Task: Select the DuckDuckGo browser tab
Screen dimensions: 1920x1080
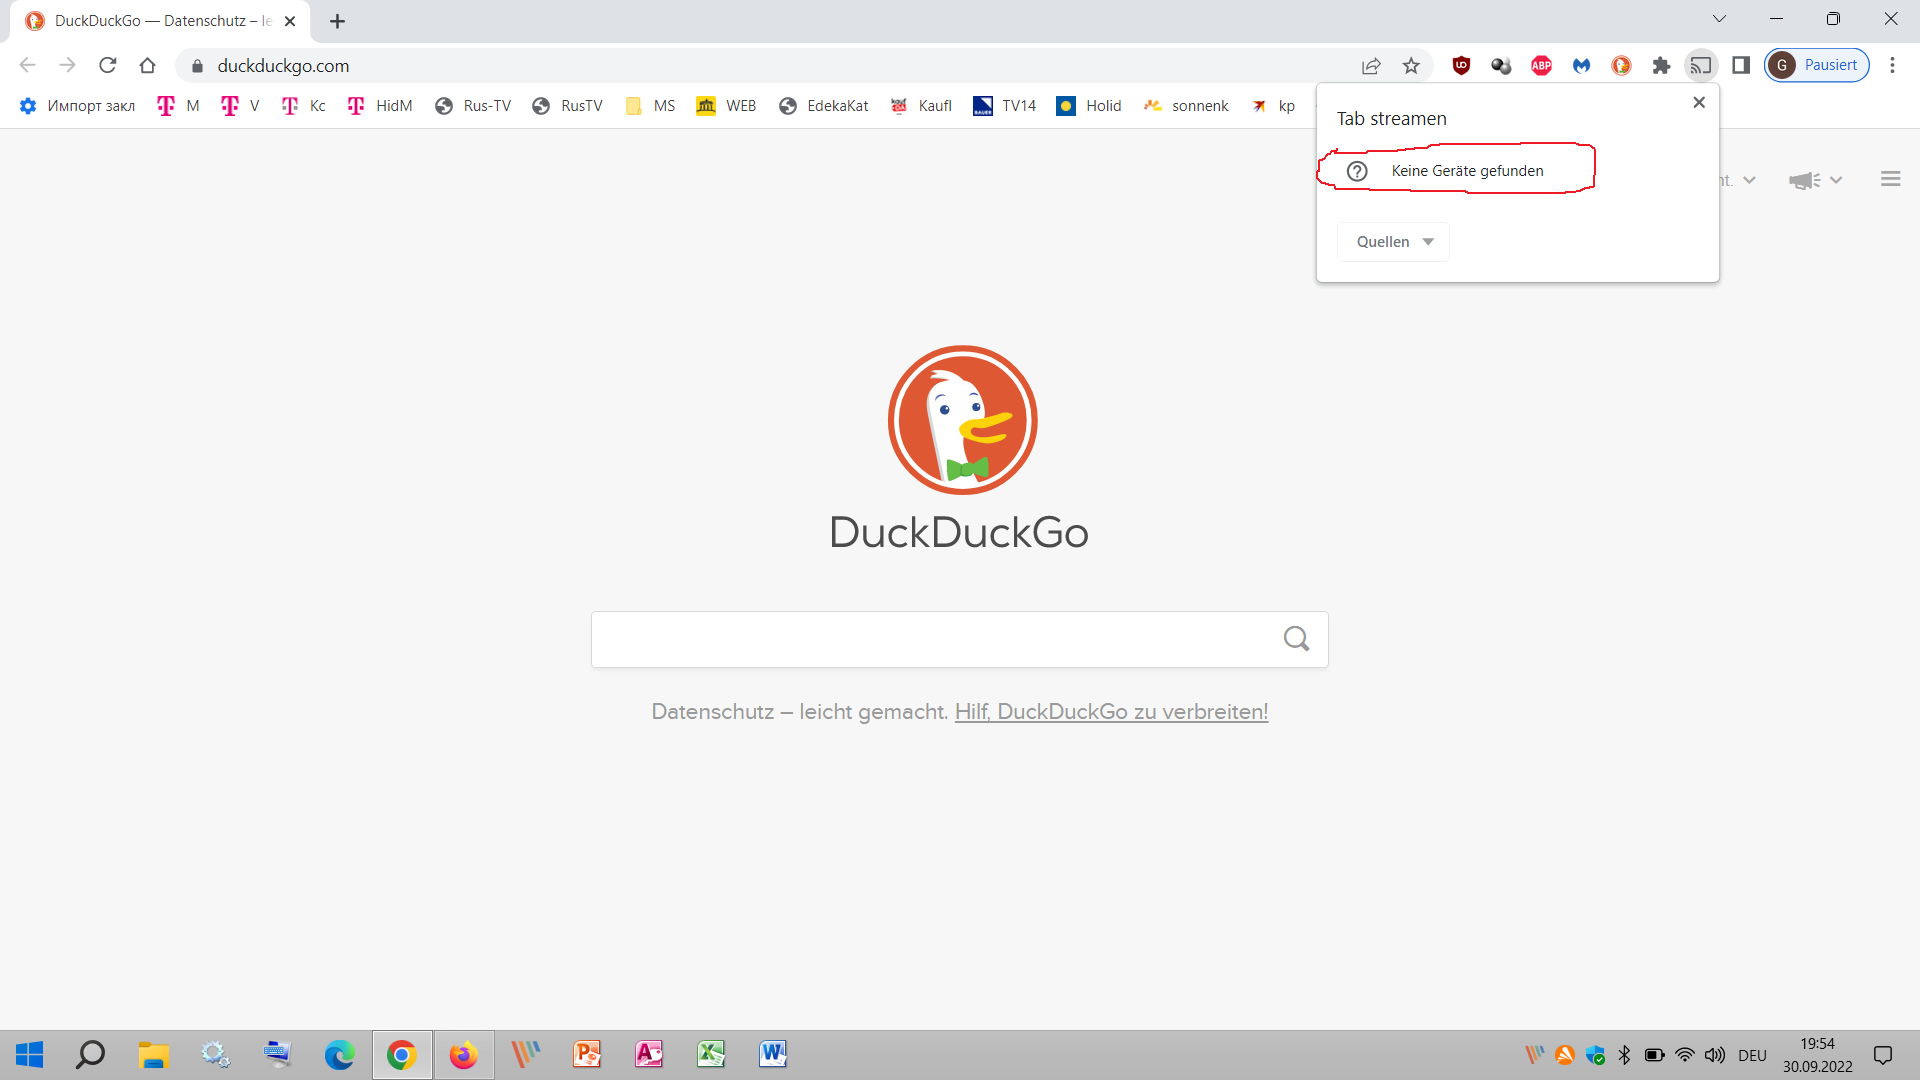Action: pyautogui.click(x=160, y=21)
